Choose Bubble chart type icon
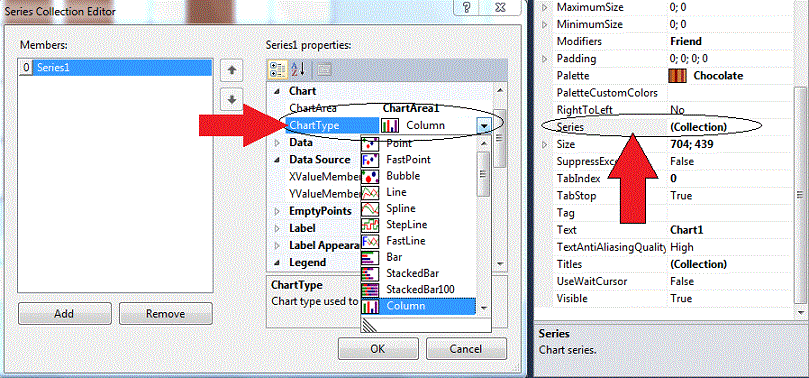Viewport: 809px width, 378px height. pos(370,176)
